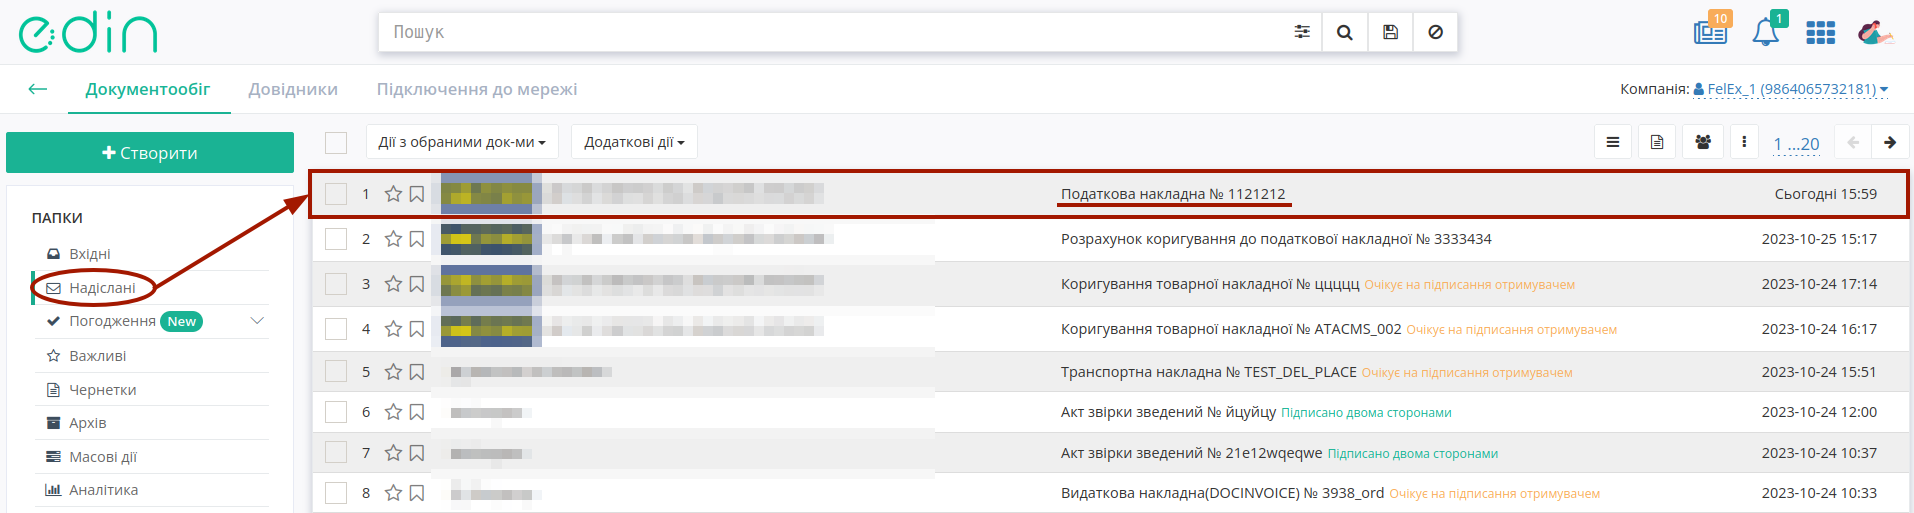The width and height of the screenshot is (1914, 513).
Task: Open search filter settings icon
Action: [1302, 32]
